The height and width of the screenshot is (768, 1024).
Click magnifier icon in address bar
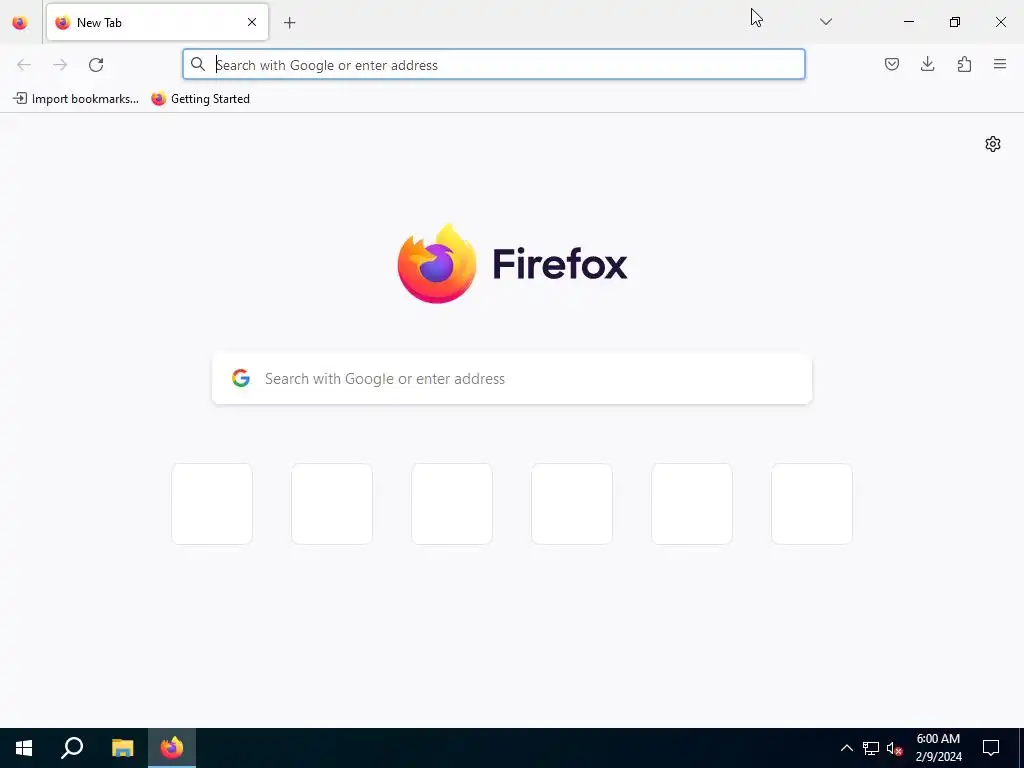(x=198, y=64)
